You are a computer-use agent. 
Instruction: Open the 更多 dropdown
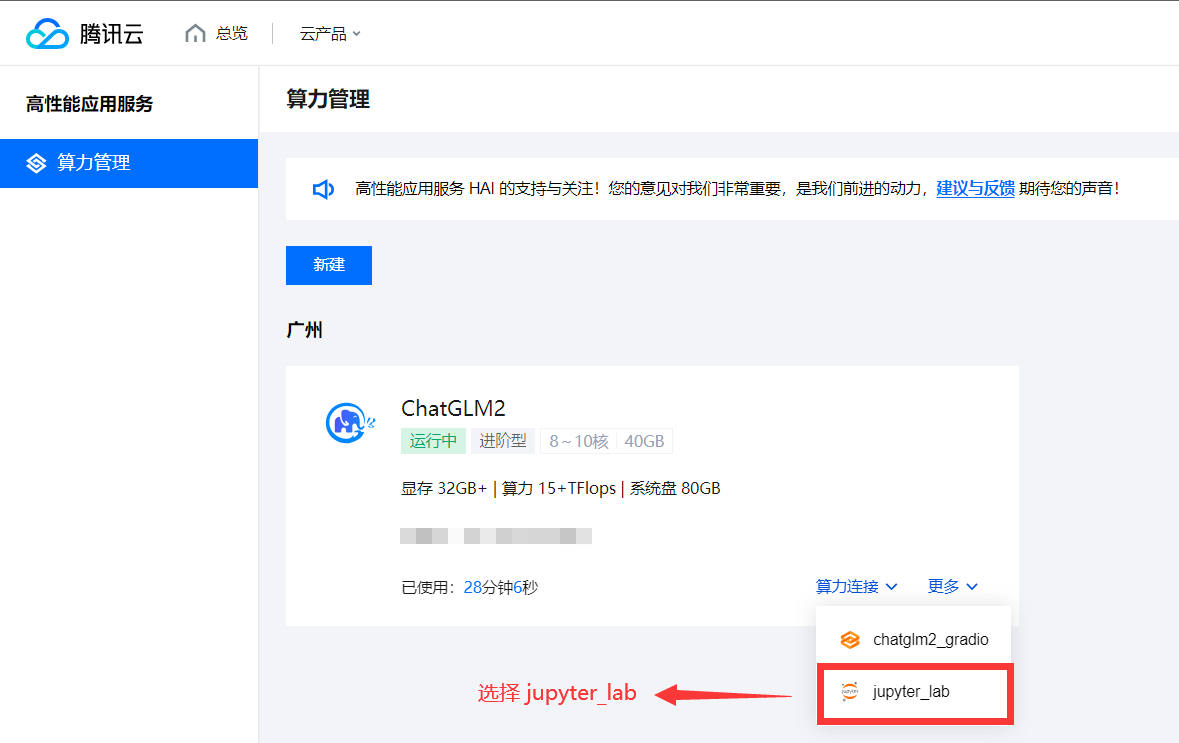pos(953,587)
